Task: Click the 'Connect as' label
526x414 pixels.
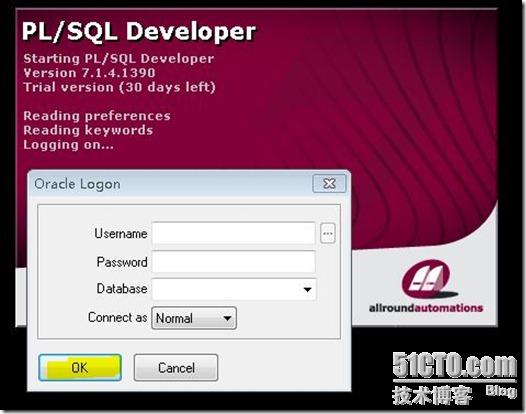Action: 117,317
